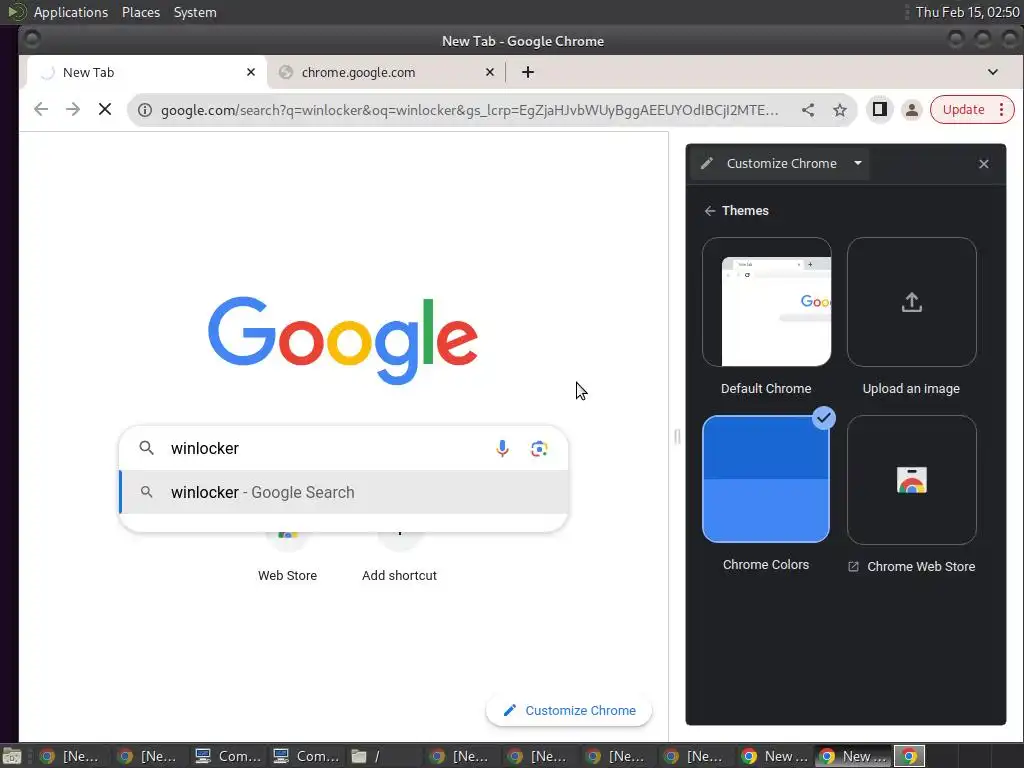The image size is (1024, 768).
Task: Click Add shortcut on the new tab page
Action: pyautogui.click(x=400, y=555)
